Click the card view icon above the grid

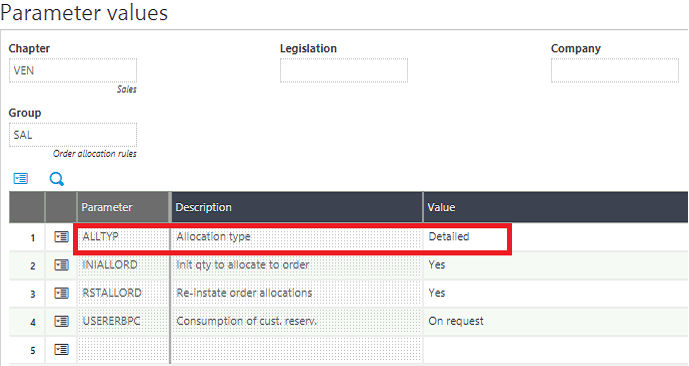(21, 178)
